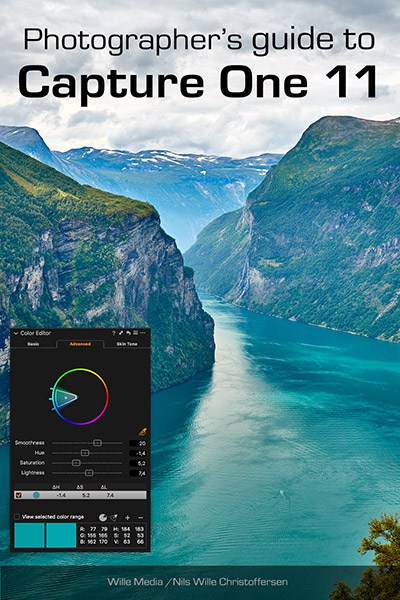This screenshot has height=600, width=400.
Task: Select the Advanced tab
Action: tap(80, 344)
